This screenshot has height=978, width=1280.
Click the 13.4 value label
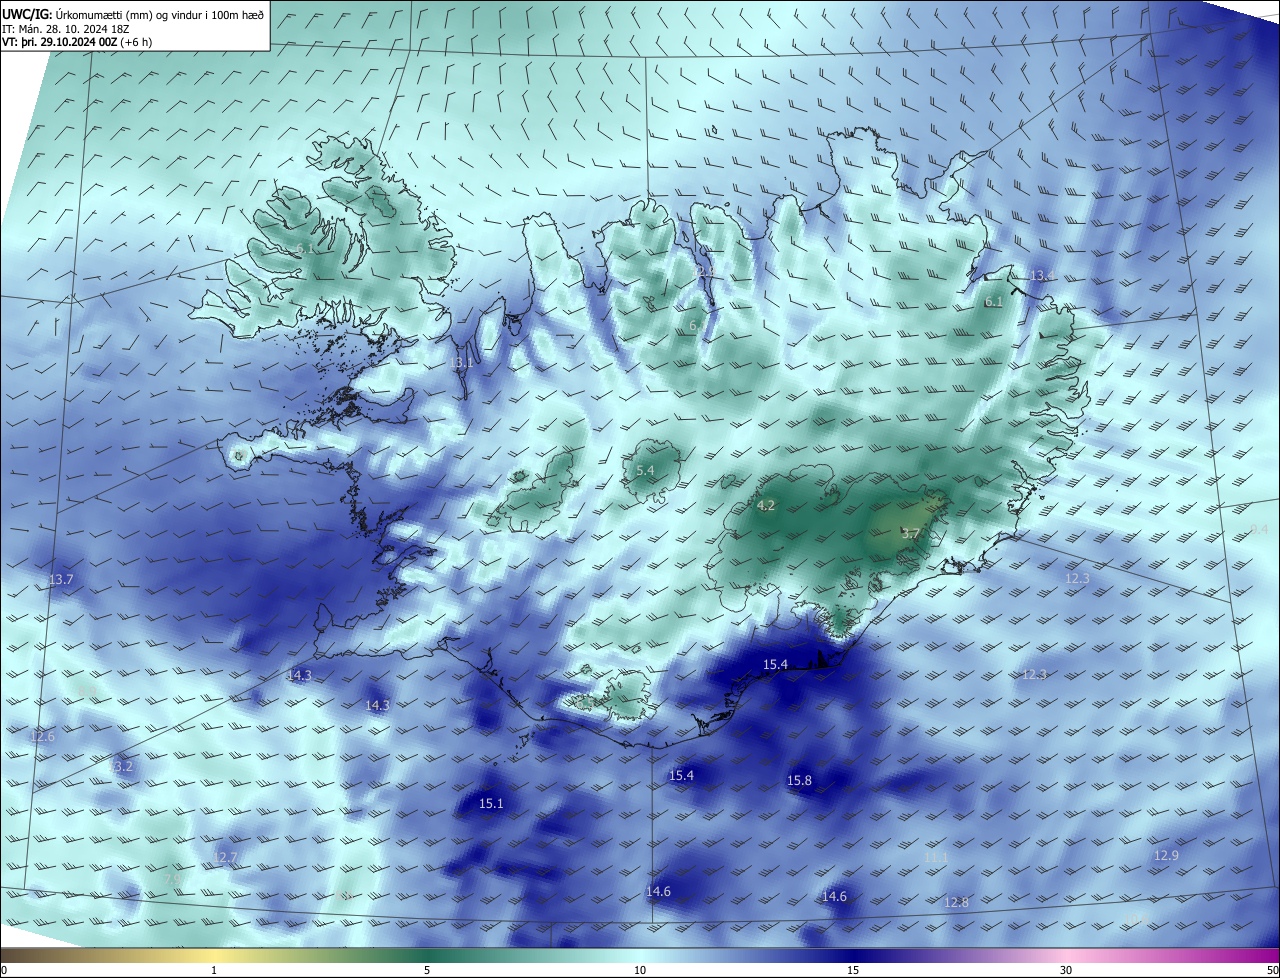(x=1043, y=275)
